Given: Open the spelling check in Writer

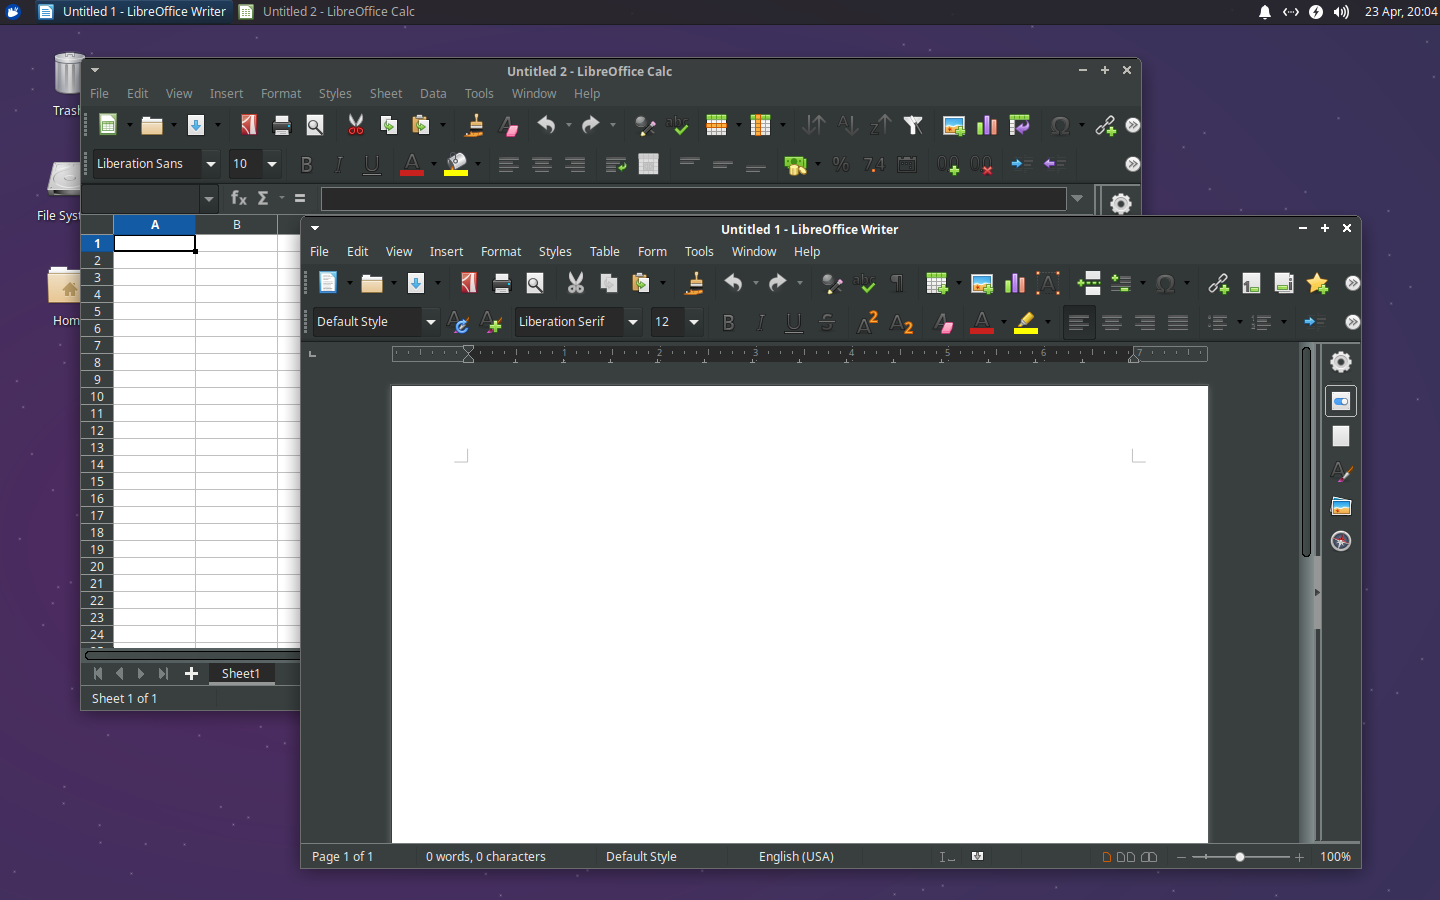Looking at the screenshot, I should [x=865, y=283].
